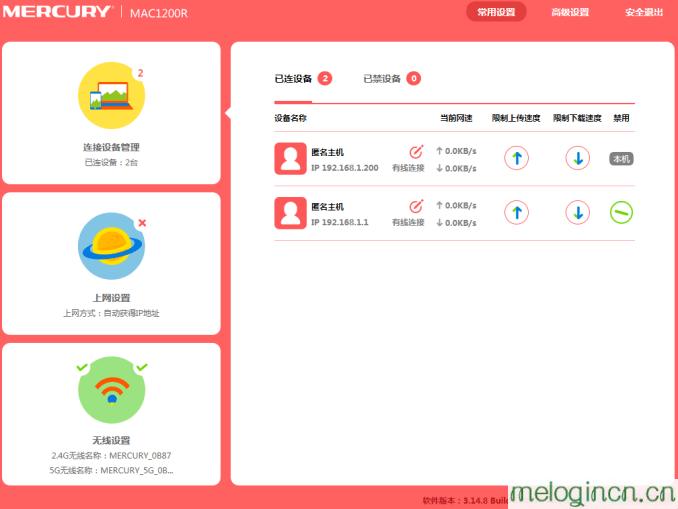Viewport: 678px width, 509px height.
Task: Select the 常用设置 menu
Action: tap(496, 12)
